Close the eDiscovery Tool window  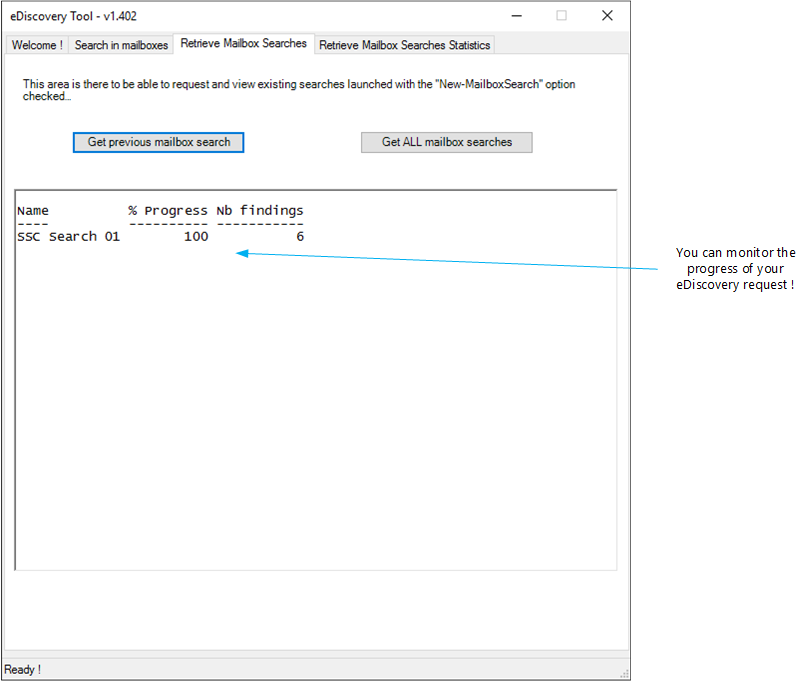point(607,16)
